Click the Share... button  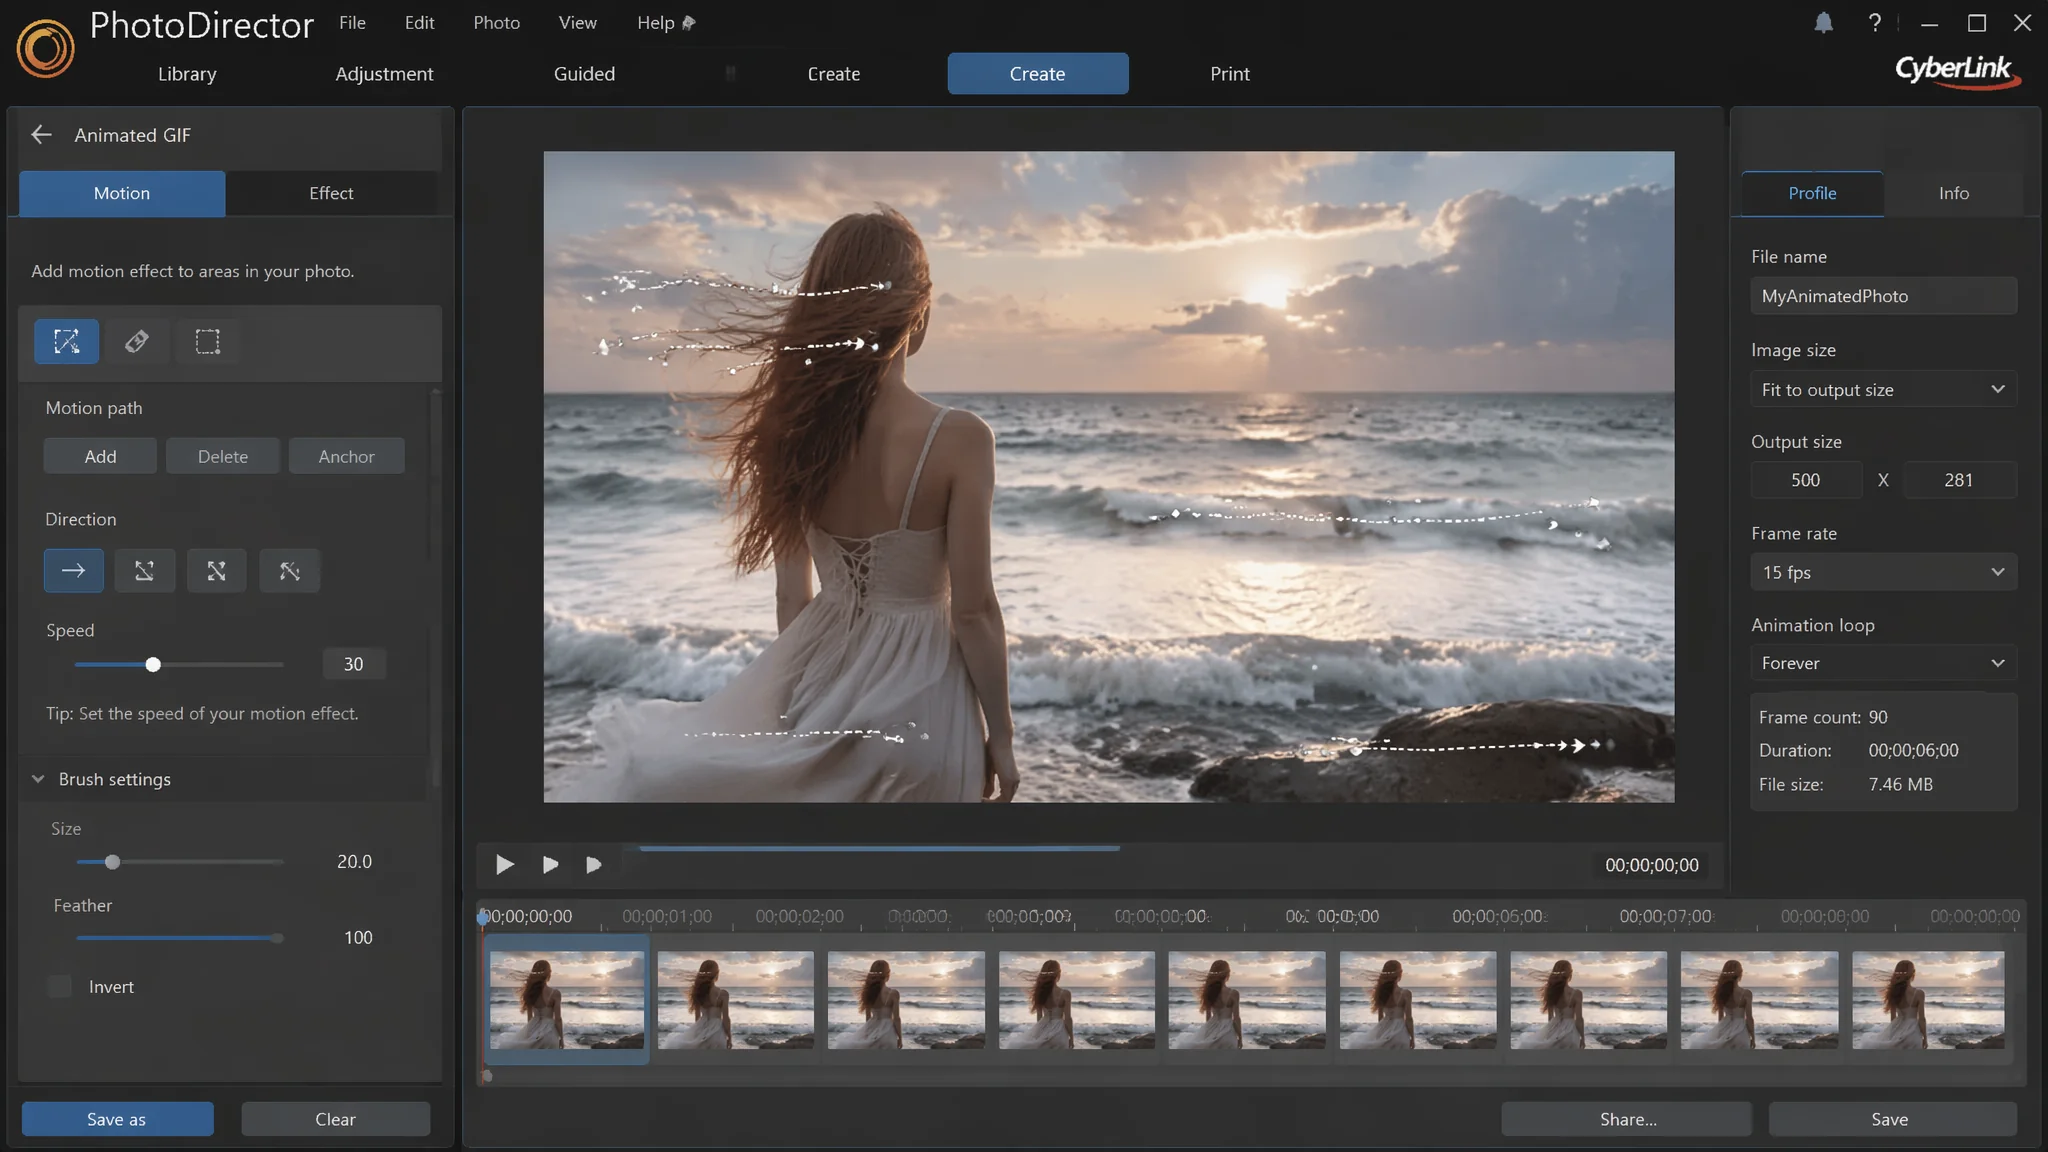pos(1627,1119)
